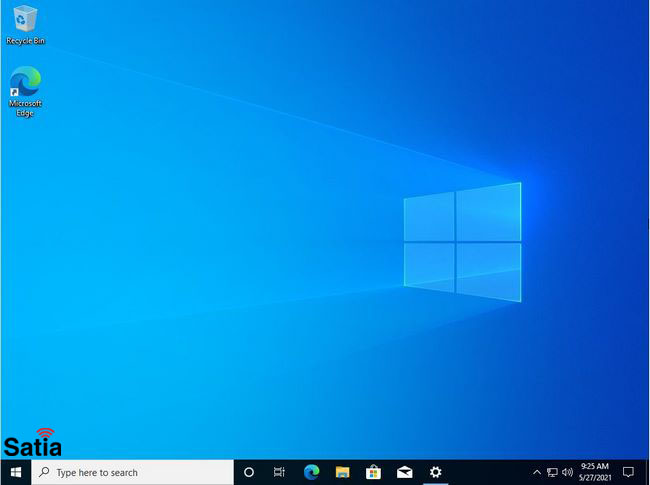Open the Recycle Bin desktop icon
The width and height of the screenshot is (650, 485).
coord(25,25)
